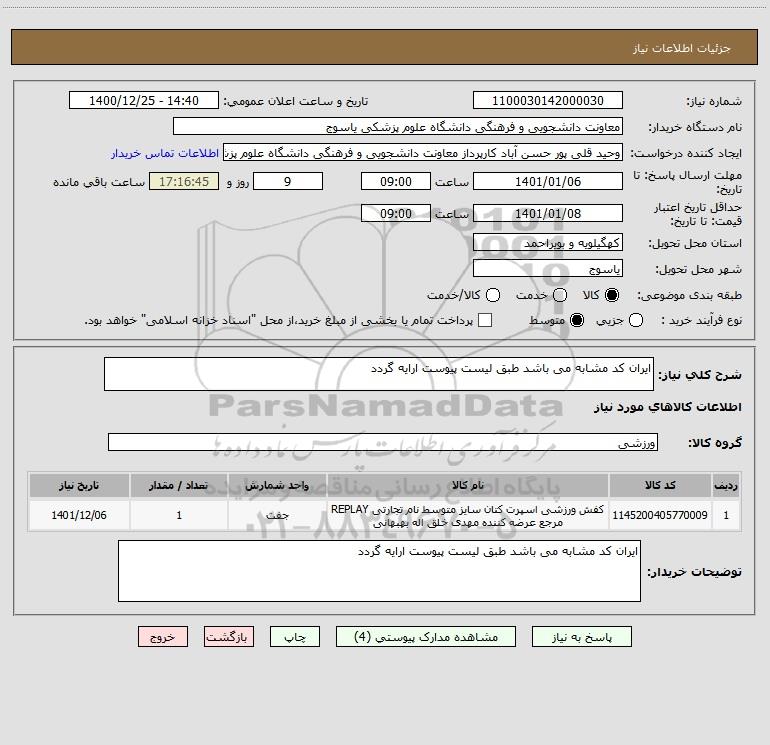
Task: Click the شماره نیاز number field
Action: [548, 100]
